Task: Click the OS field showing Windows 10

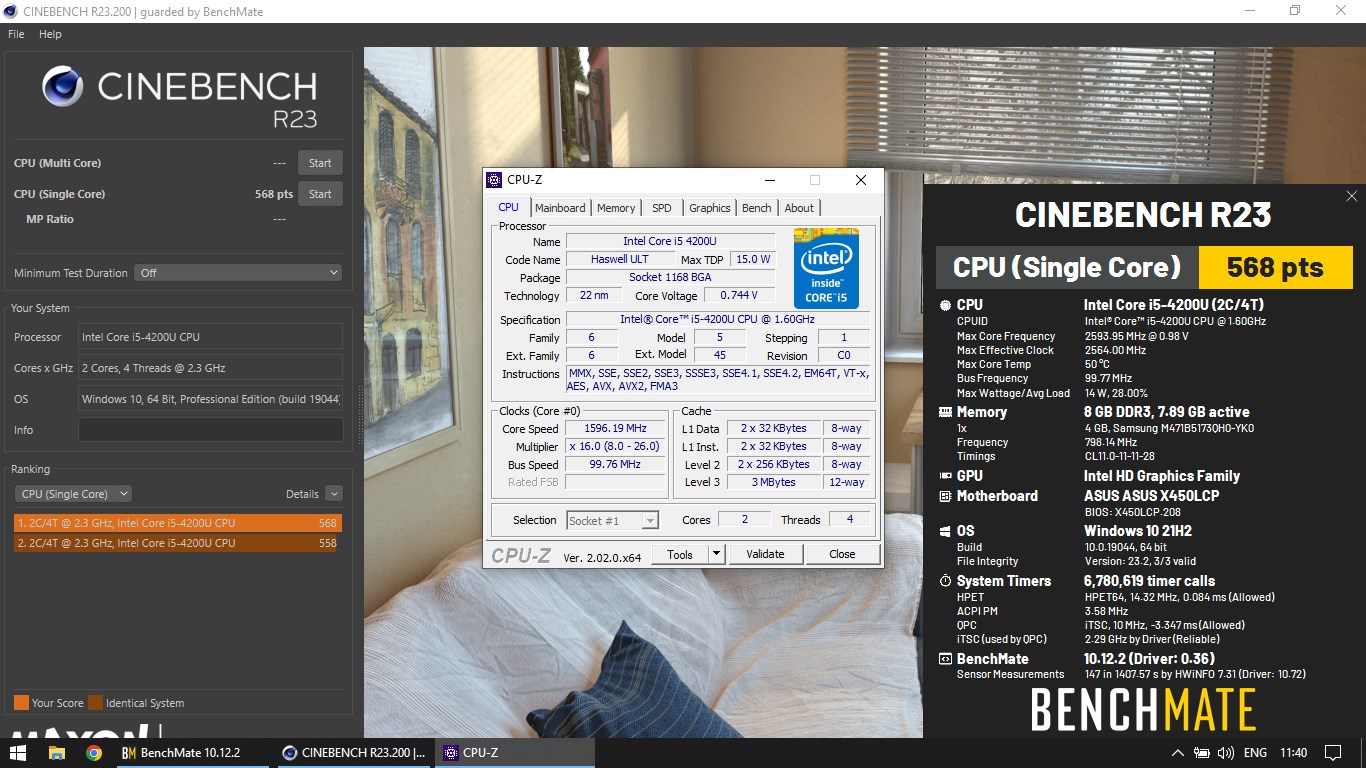Action: [210, 399]
